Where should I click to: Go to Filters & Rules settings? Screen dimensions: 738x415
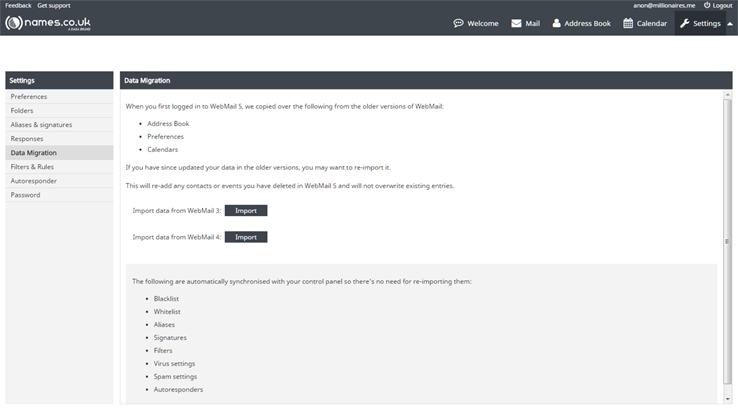coord(32,167)
